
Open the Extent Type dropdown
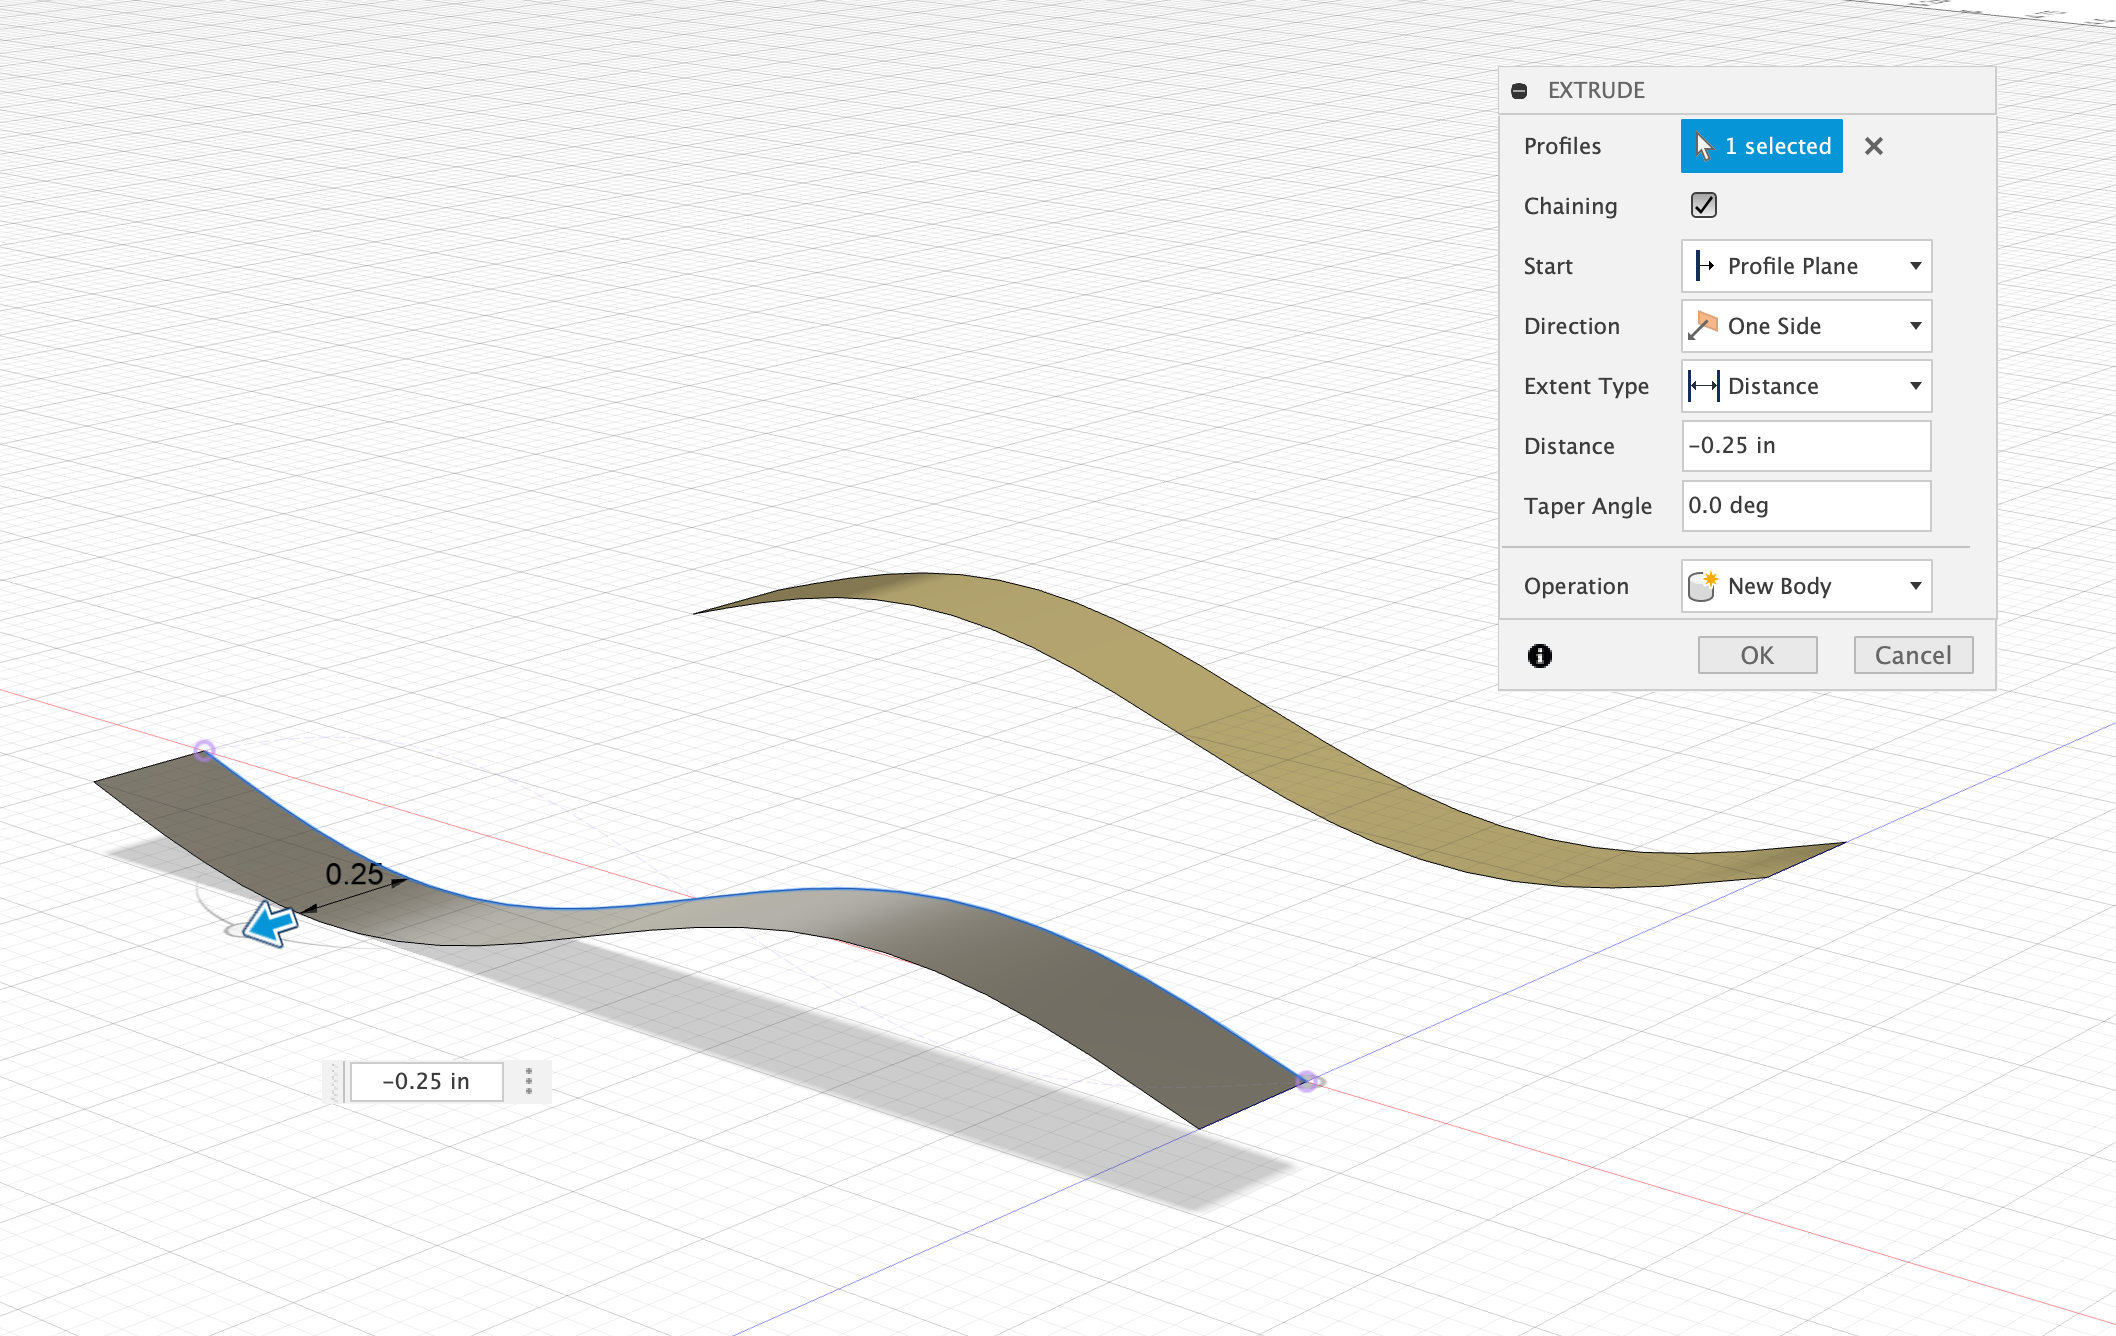(x=1915, y=386)
